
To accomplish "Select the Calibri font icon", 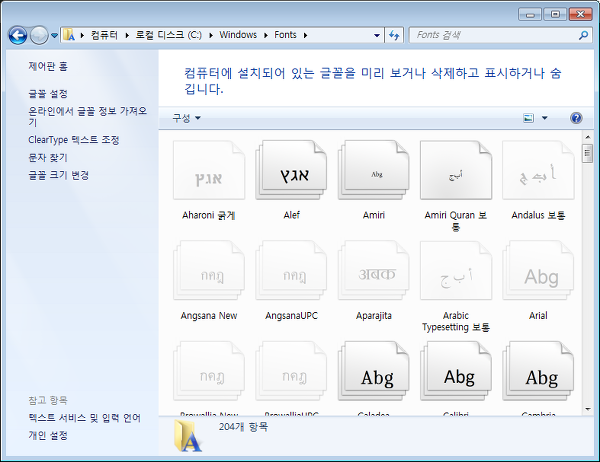I will click(456, 371).
